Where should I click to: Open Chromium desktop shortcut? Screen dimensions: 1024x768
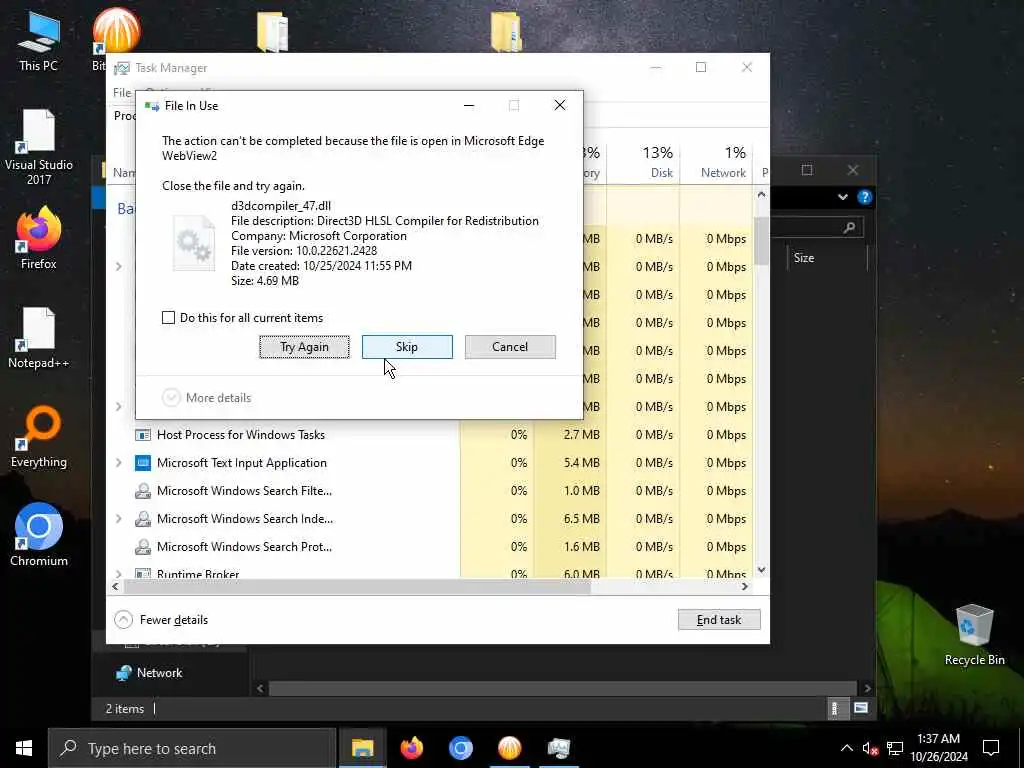tap(39, 535)
